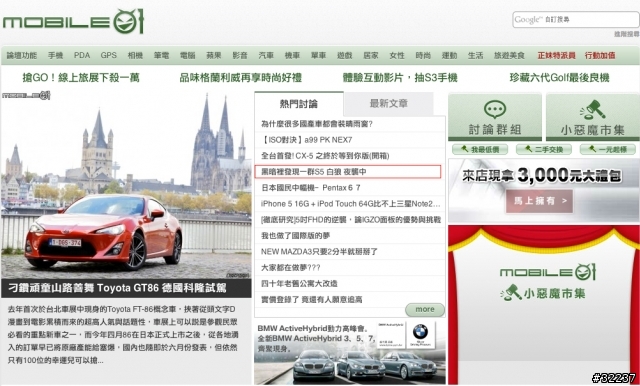Open the 筆電 category
The height and width of the screenshot is (386, 640).
pyautogui.click(x=161, y=55)
